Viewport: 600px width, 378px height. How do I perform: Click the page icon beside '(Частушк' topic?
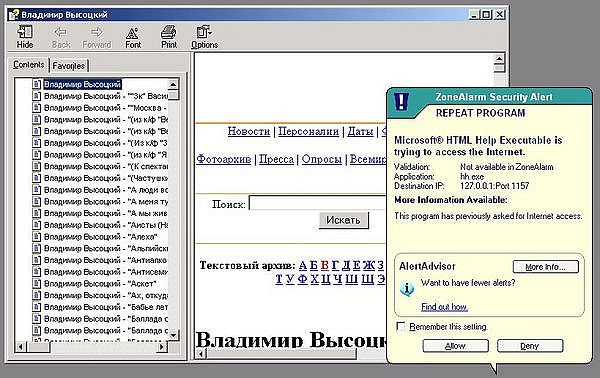[x=36, y=178]
